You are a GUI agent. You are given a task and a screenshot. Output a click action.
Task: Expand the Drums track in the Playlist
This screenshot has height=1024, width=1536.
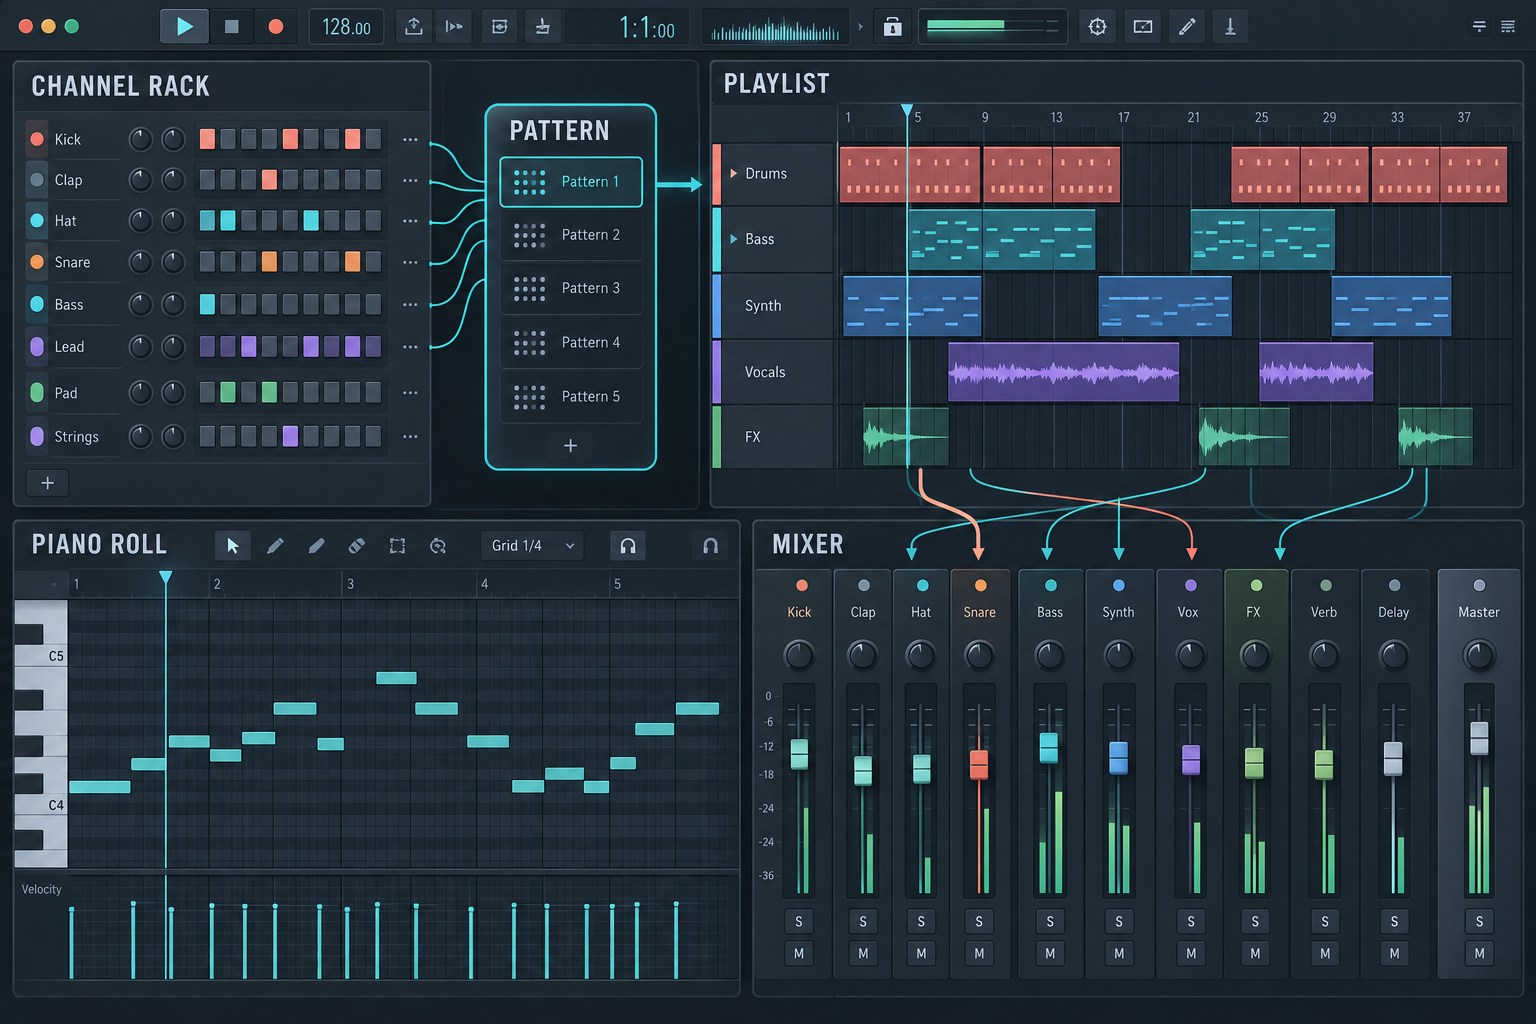(734, 174)
